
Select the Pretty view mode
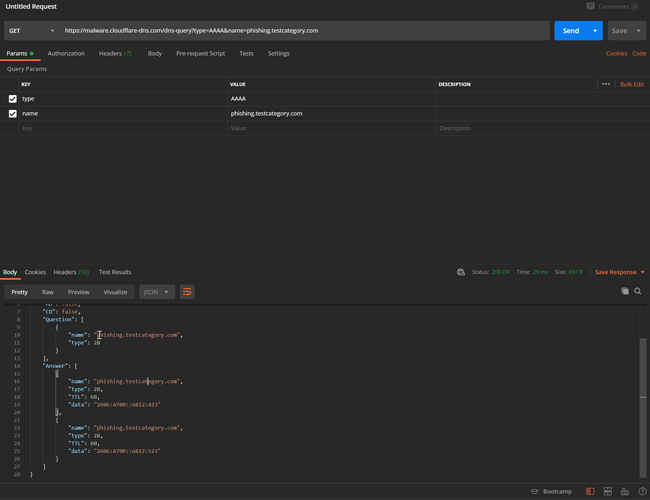point(19,292)
